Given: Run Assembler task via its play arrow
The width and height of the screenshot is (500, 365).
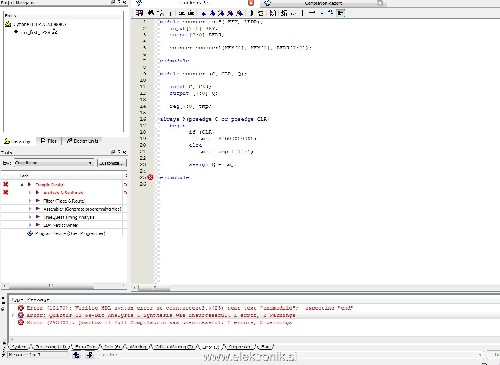Looking at the screenshot, I should (38, 209).
